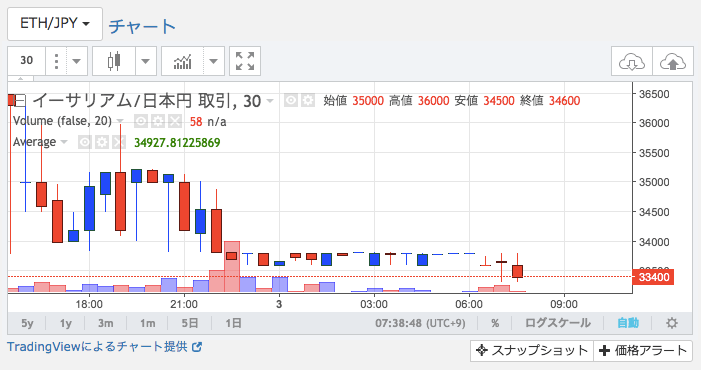Click the 30-minute interval button
The image size is (701, 370).
click(x=26, y=60)
